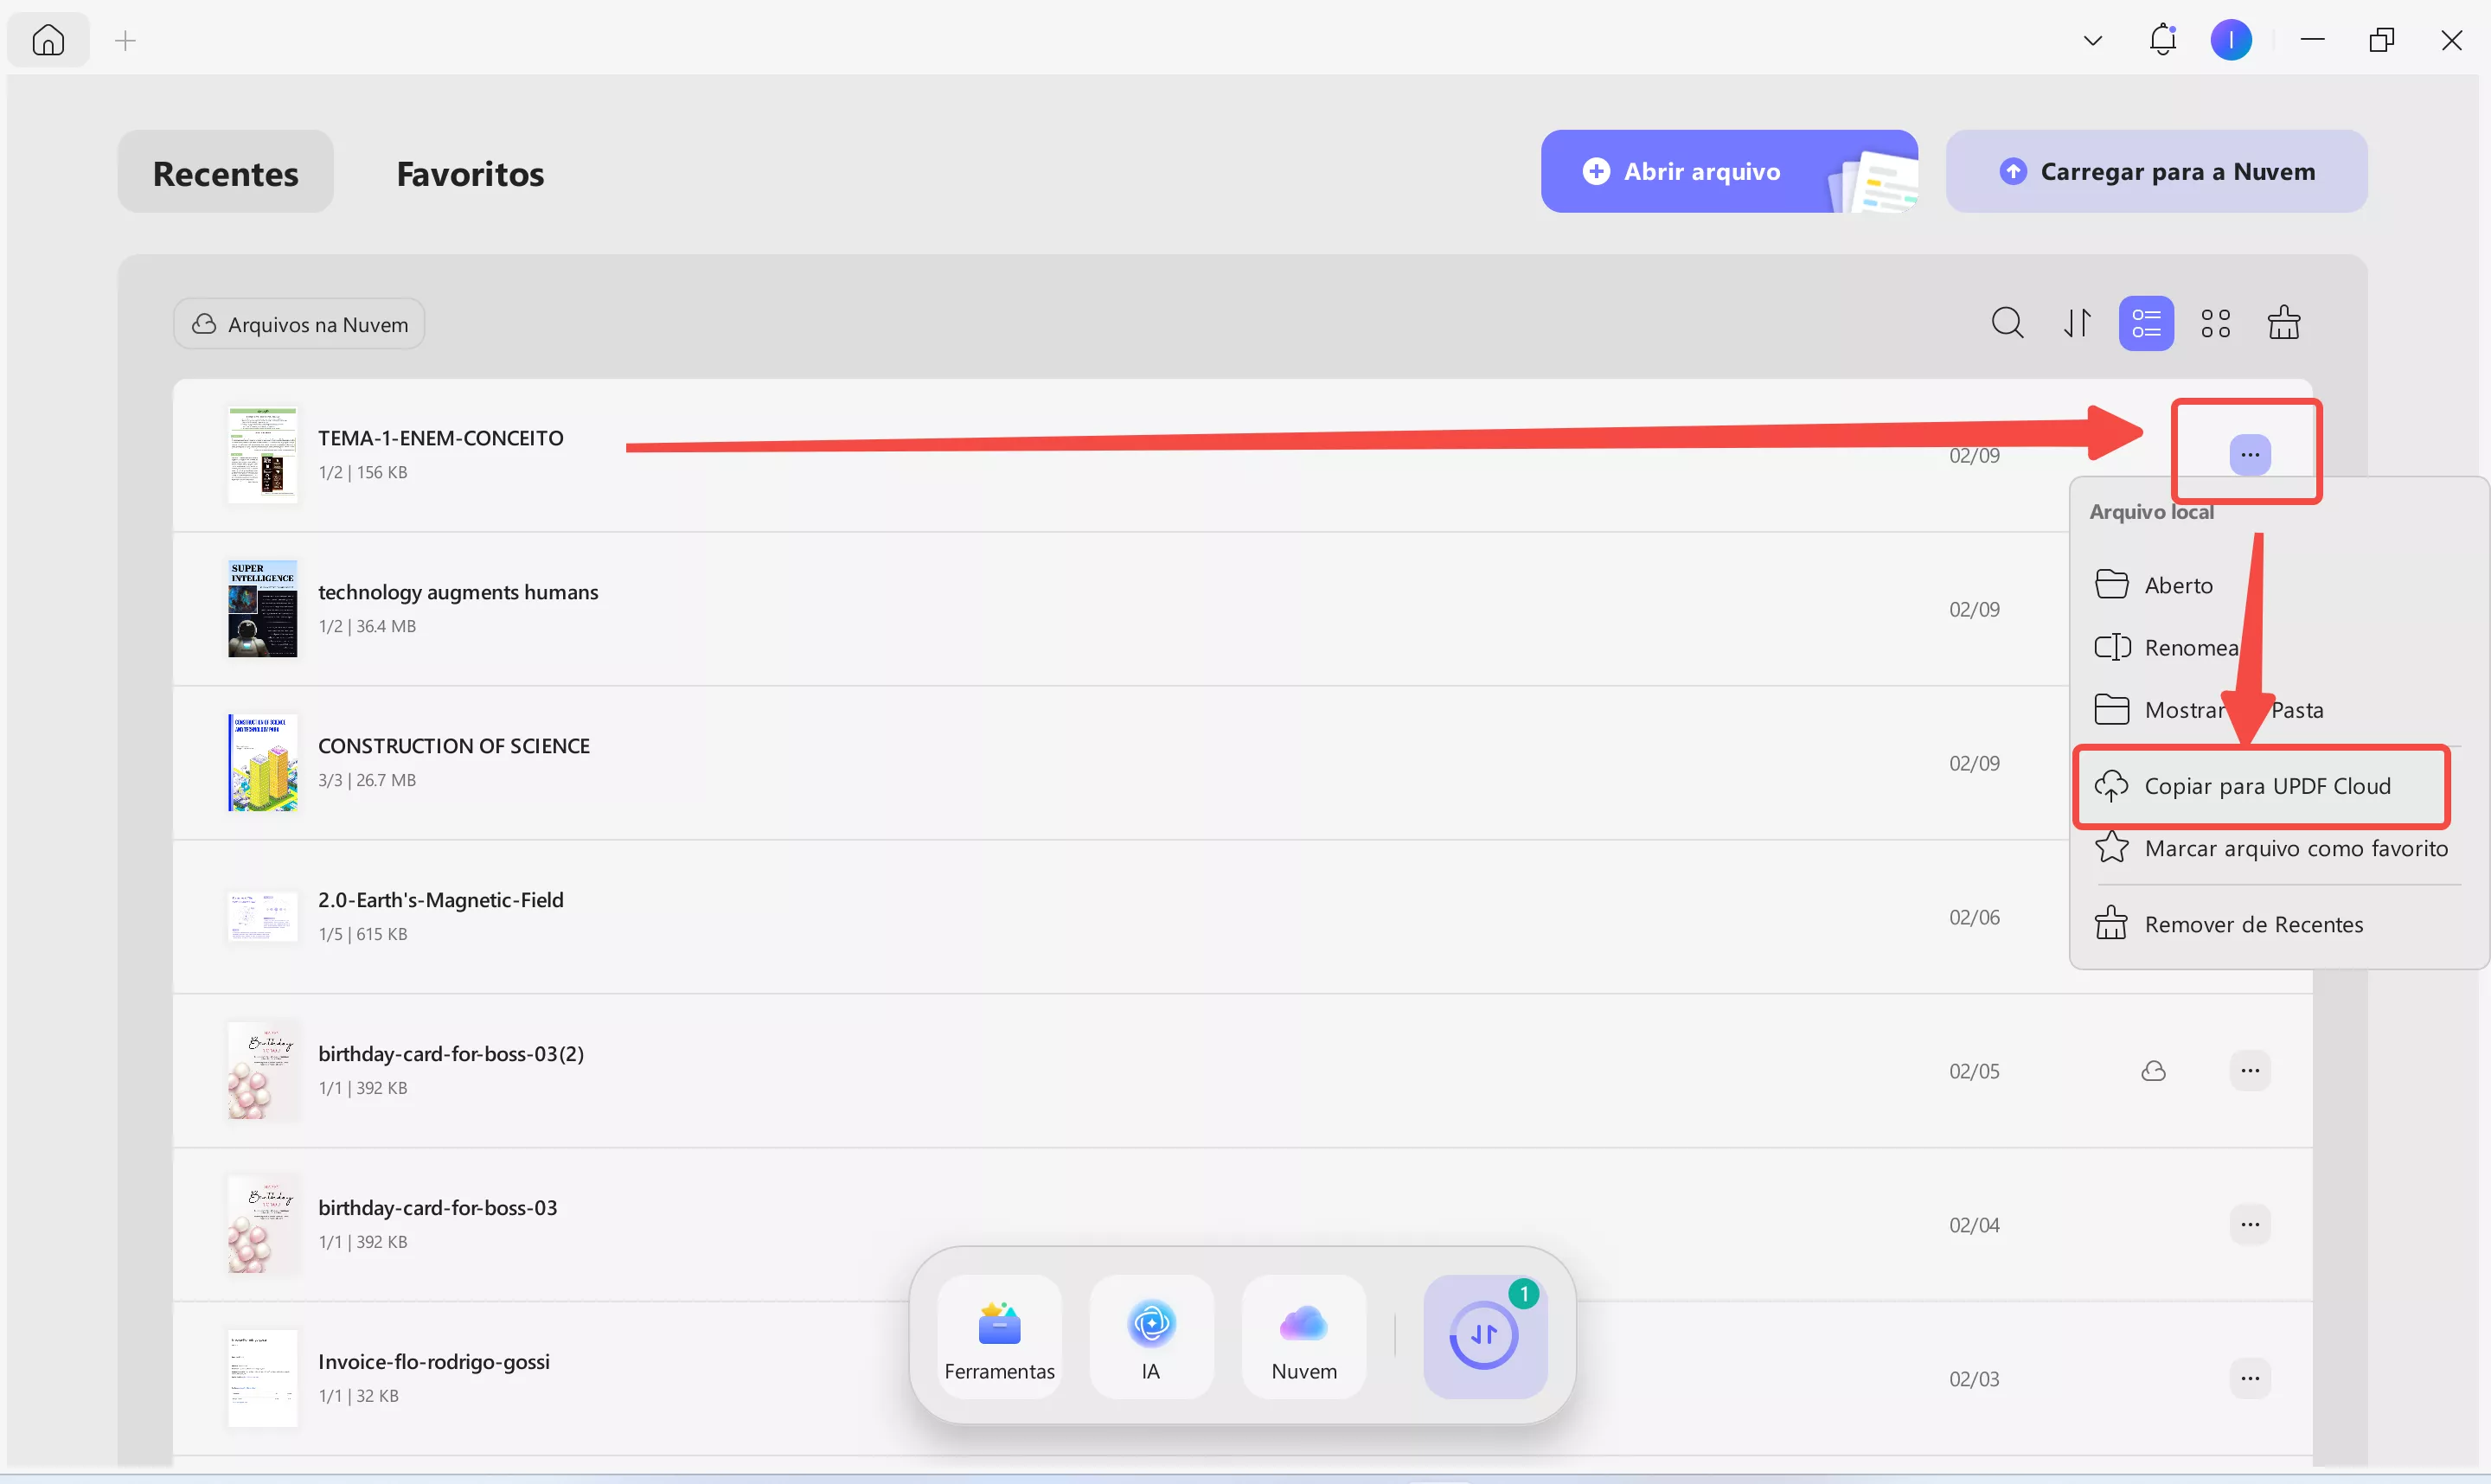
Task: Open the three-dot menu for Invoice-flo-rodrigo-gossi
Action: pos(2251,1377)
